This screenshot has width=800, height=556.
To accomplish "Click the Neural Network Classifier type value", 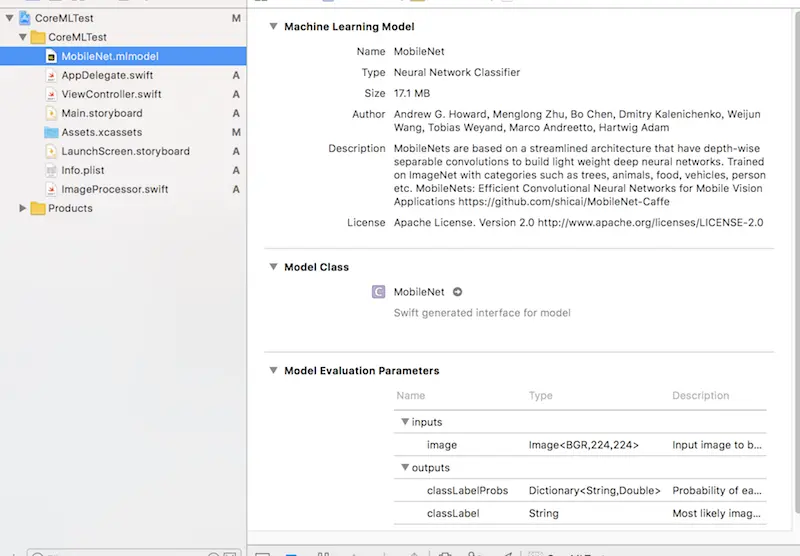I will tap(457, 72).
